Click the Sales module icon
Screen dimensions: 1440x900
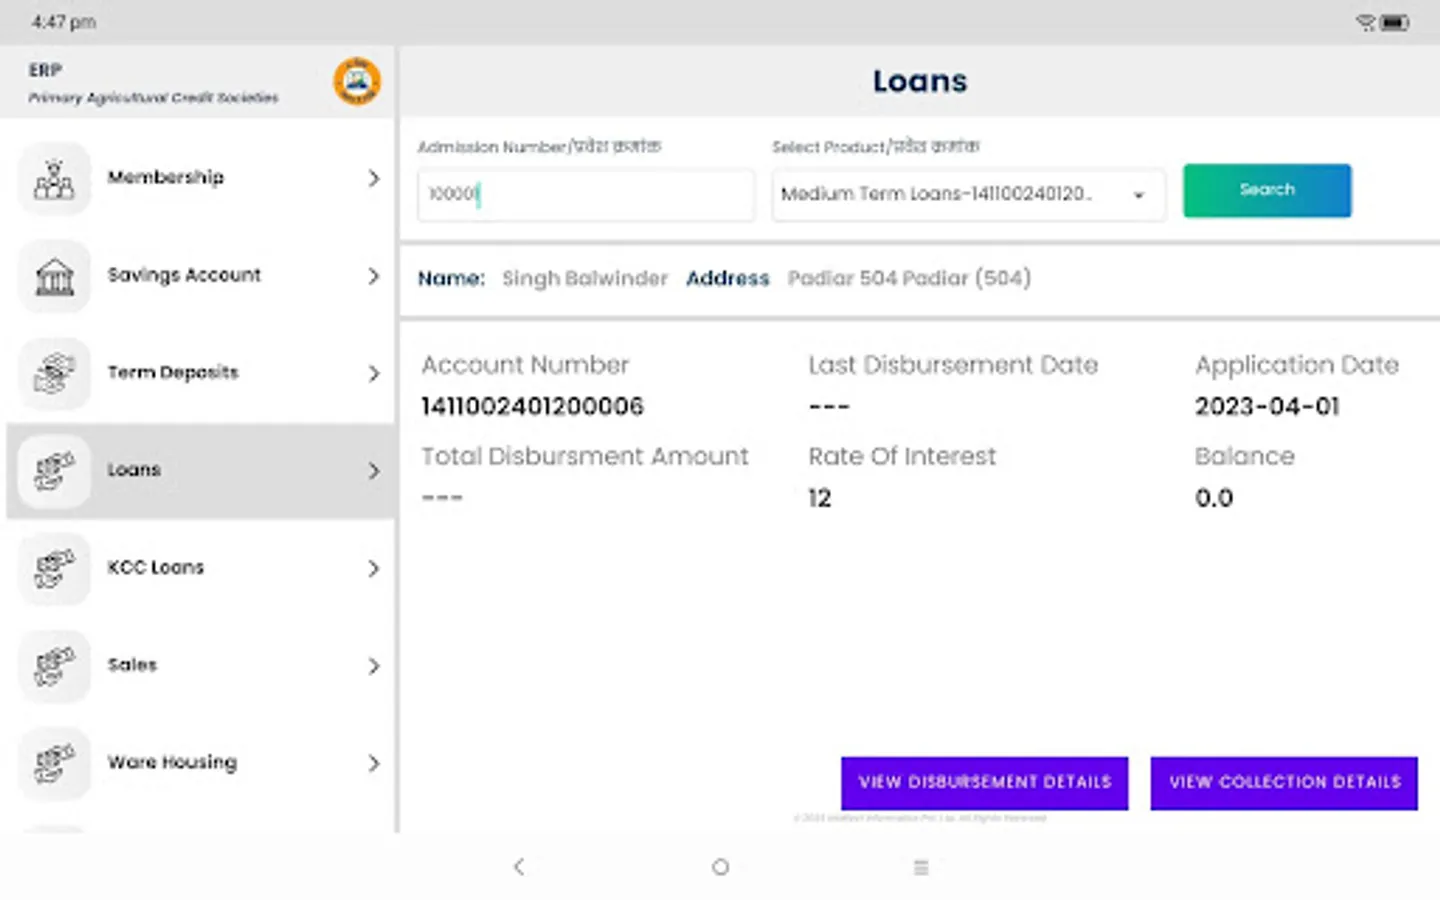click(x=54, y=665)
